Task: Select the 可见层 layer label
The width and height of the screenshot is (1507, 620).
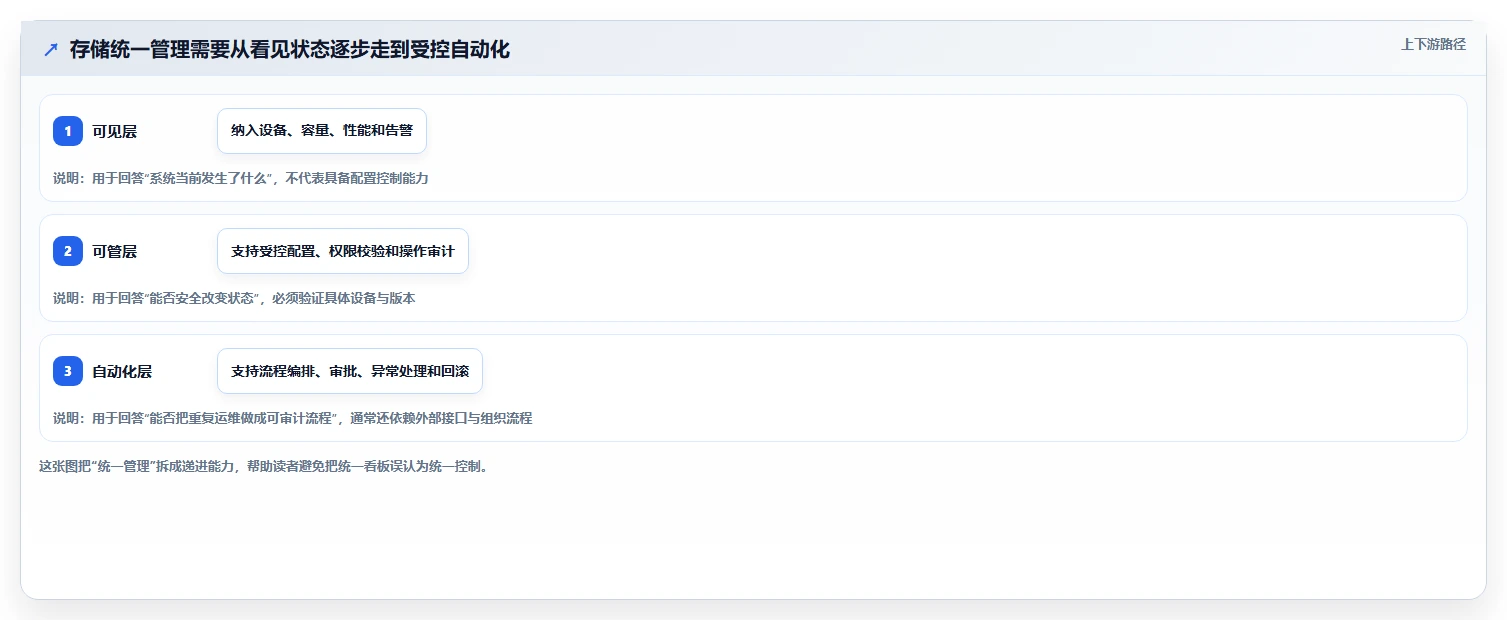Action: point(115,131)
